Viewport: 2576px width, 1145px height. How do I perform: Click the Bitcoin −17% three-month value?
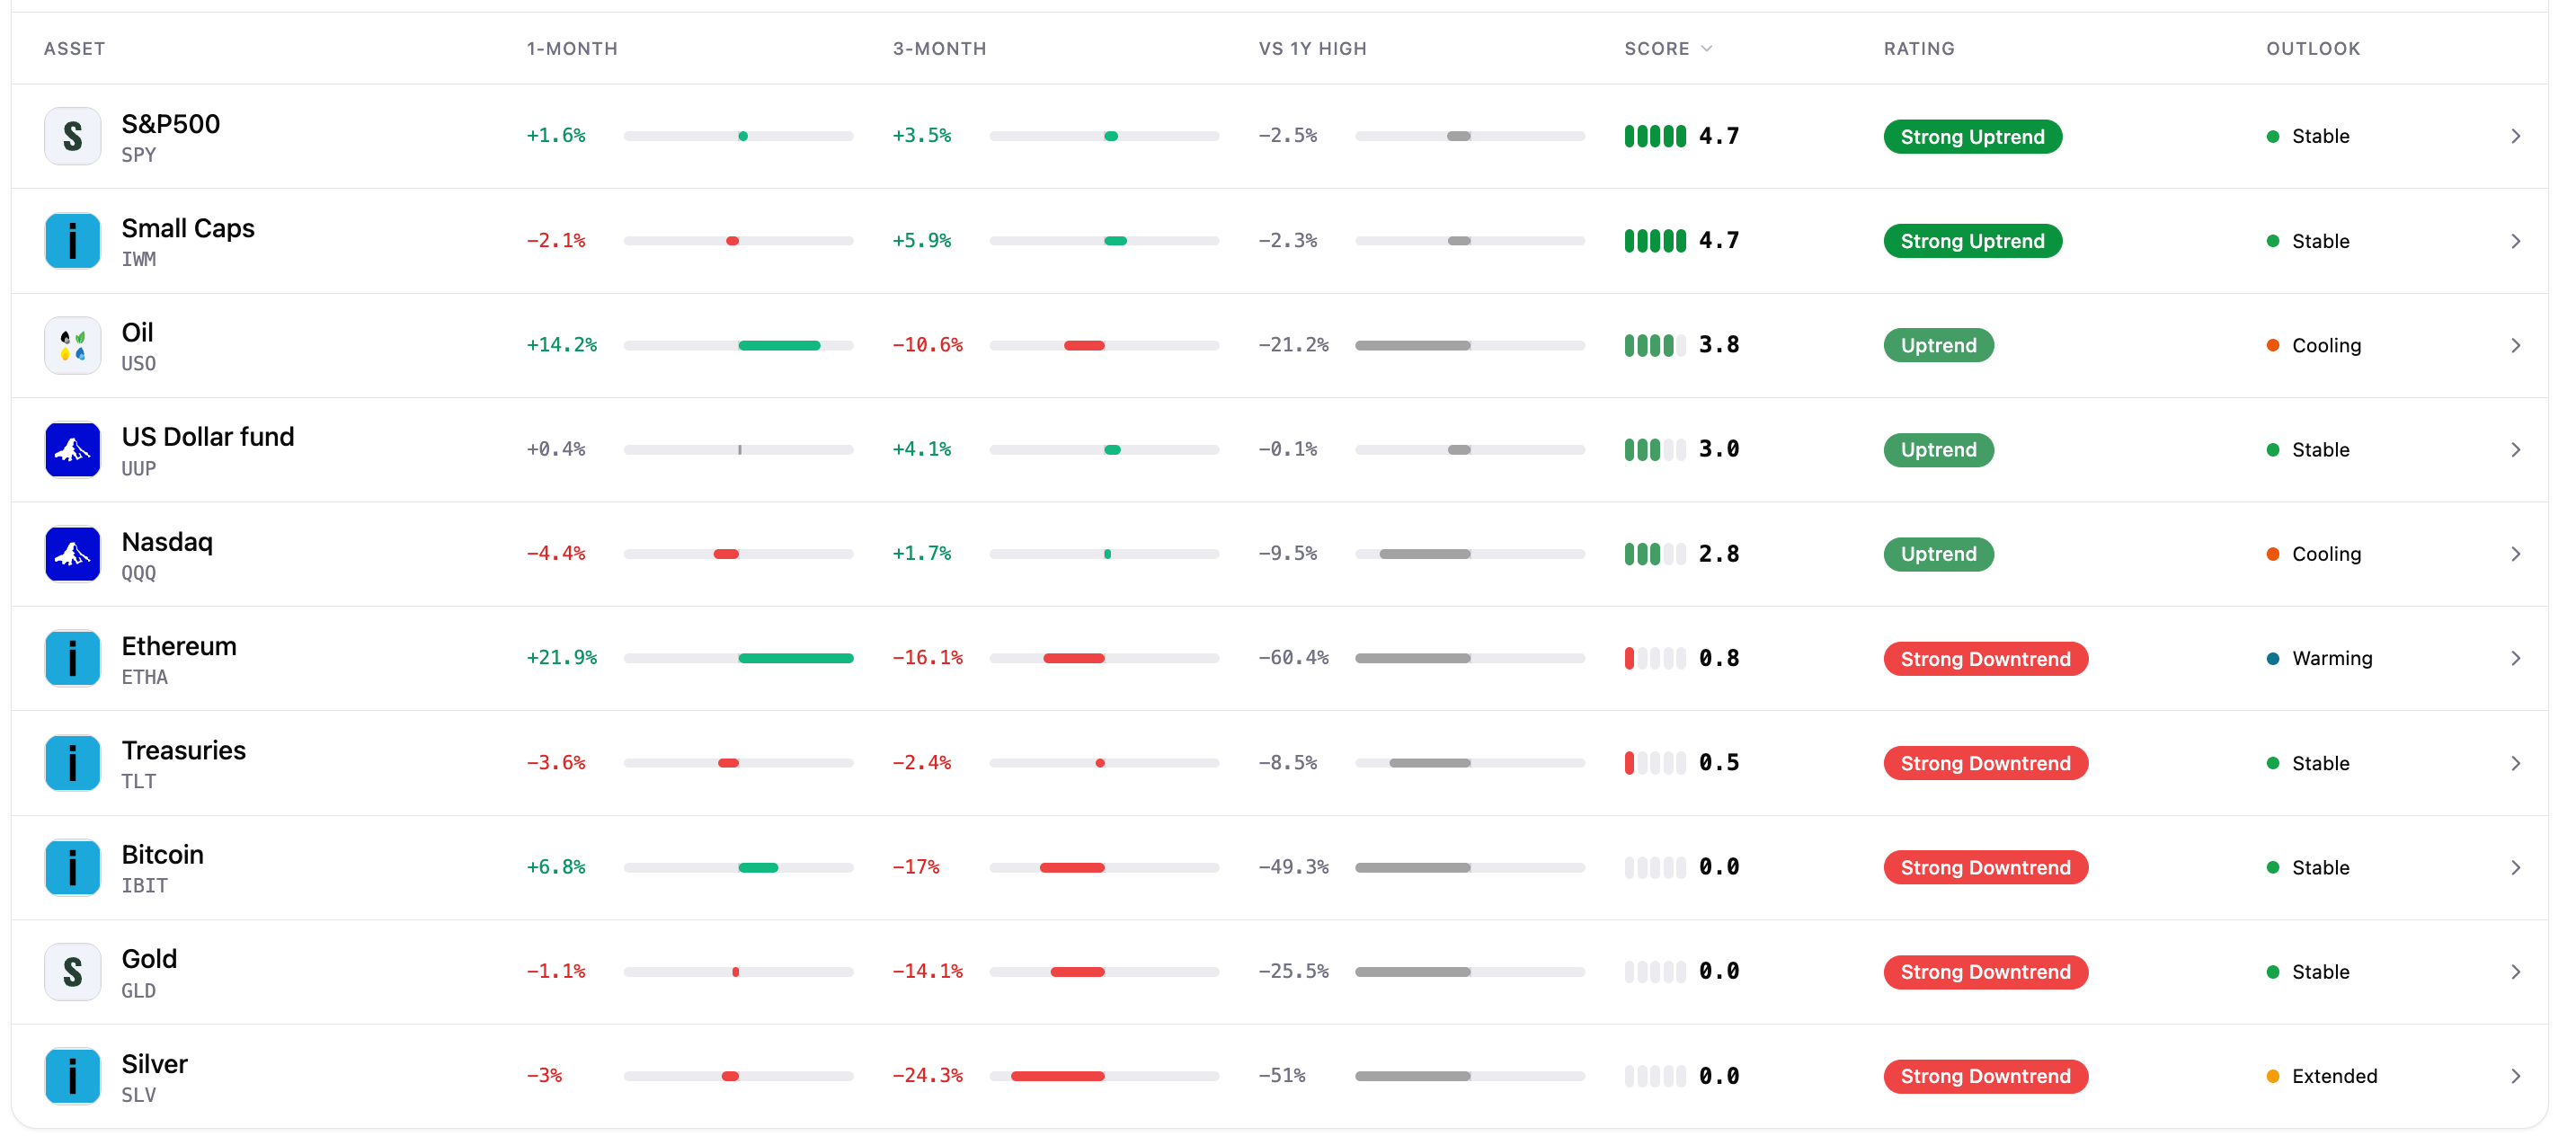(916, 867)
